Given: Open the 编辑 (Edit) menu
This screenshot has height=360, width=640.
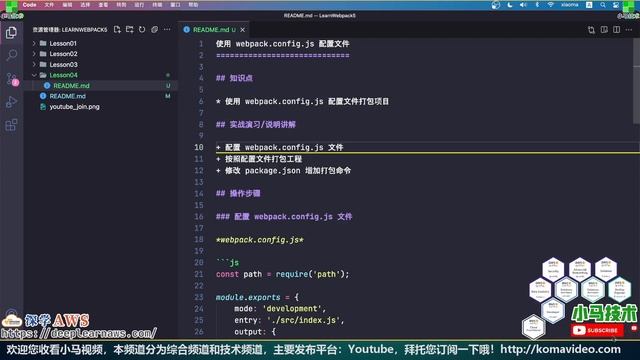Looking at the screenshot, I should [67, 5].
